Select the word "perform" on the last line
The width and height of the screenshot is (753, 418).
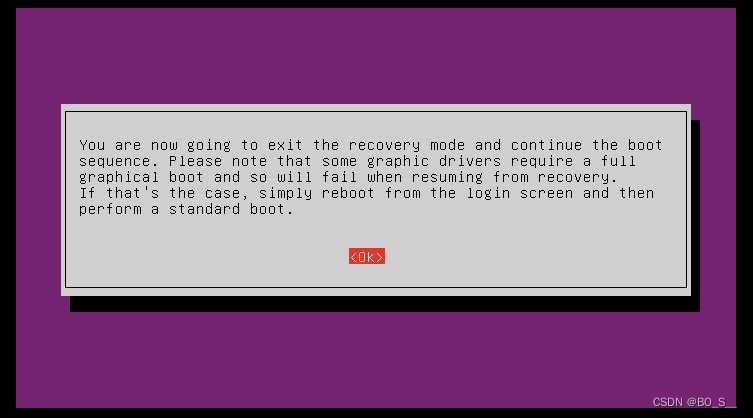pyautogui.click(x=110, y=209)
